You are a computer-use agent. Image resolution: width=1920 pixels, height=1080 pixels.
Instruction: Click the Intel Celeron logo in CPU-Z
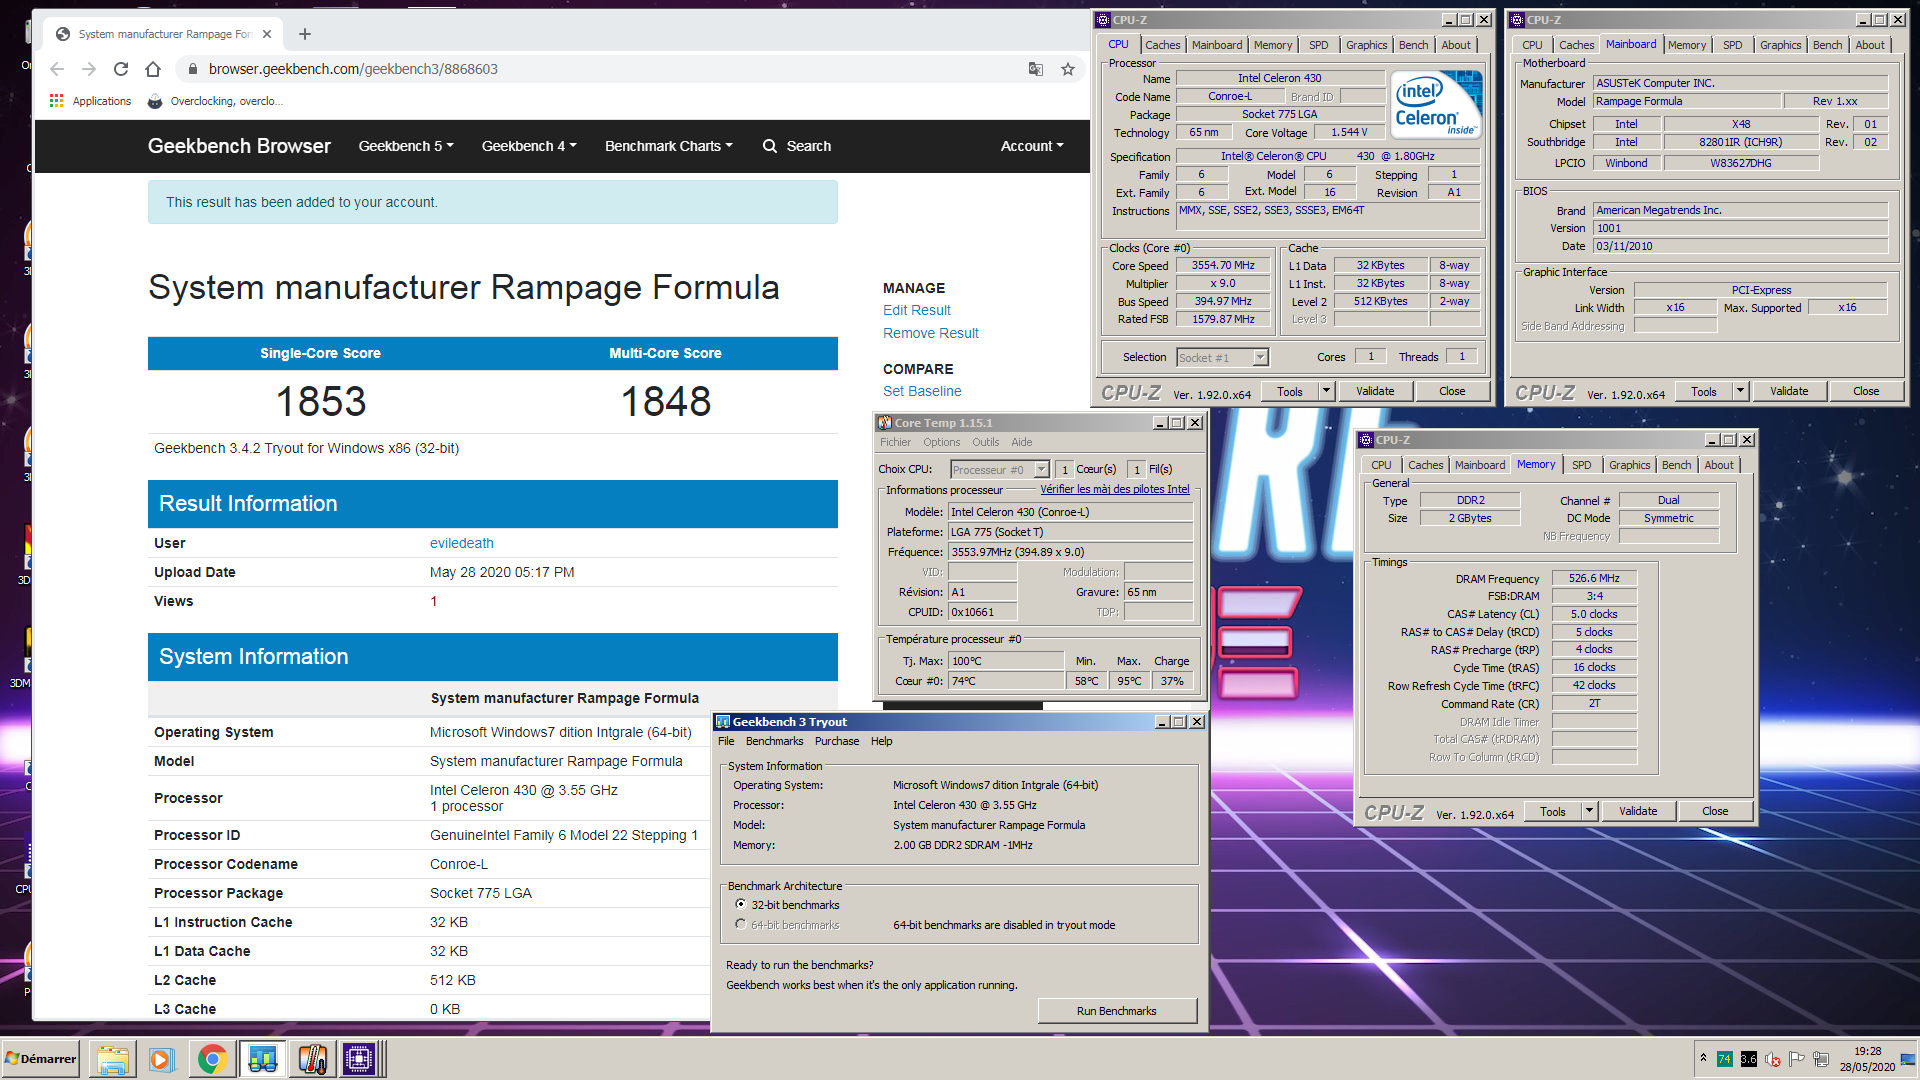click(1435, 105)
